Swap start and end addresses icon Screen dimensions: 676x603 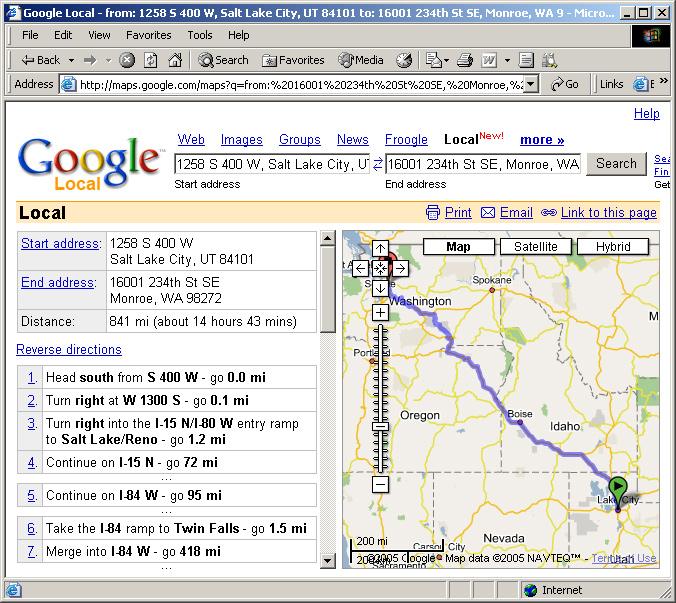377,164
